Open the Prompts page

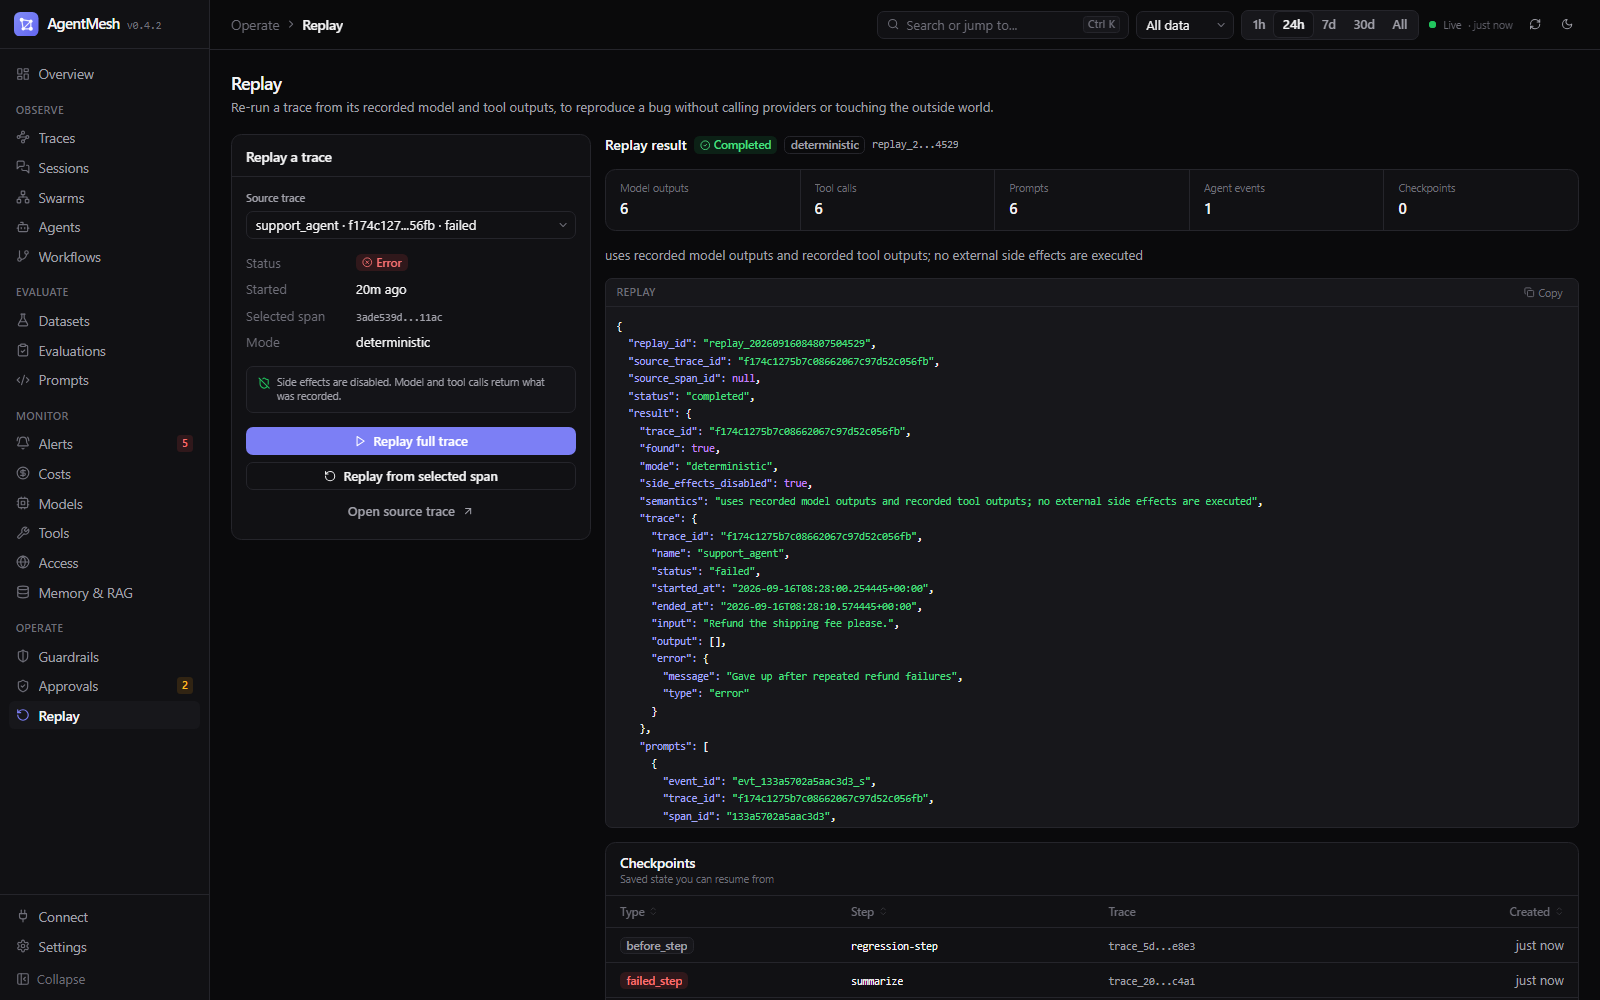point(104,380)
